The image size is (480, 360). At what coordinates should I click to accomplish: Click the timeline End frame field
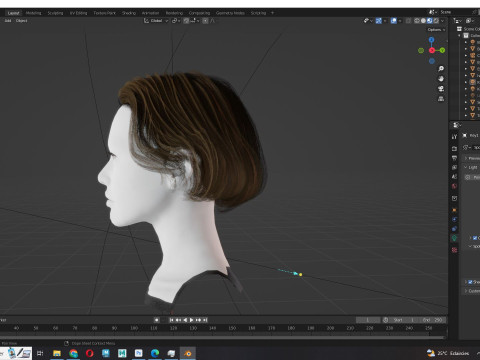(433, 320)
